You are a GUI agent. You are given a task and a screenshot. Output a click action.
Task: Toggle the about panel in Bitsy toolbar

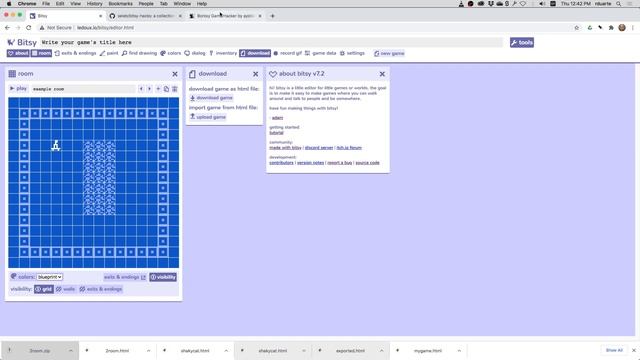click(x=18, y=53)
